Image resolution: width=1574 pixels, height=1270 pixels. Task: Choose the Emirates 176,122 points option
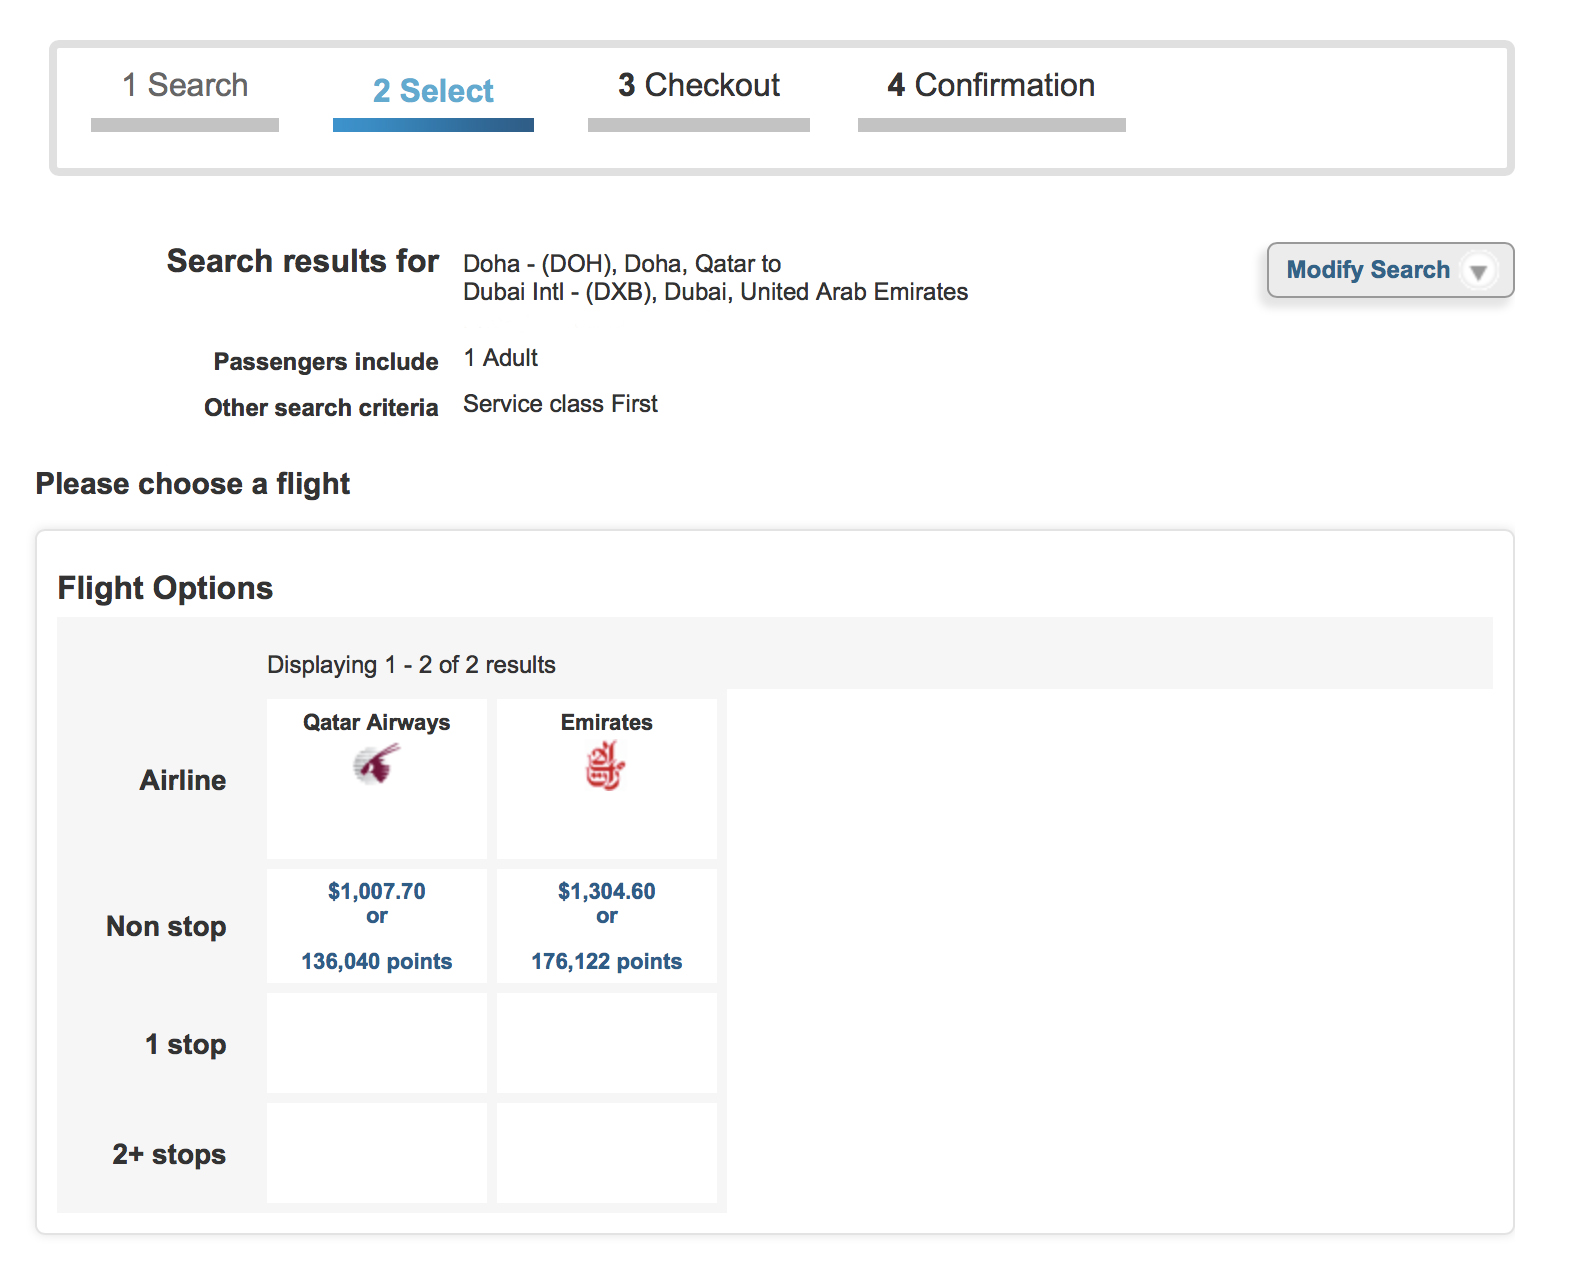tap(607, 961)
